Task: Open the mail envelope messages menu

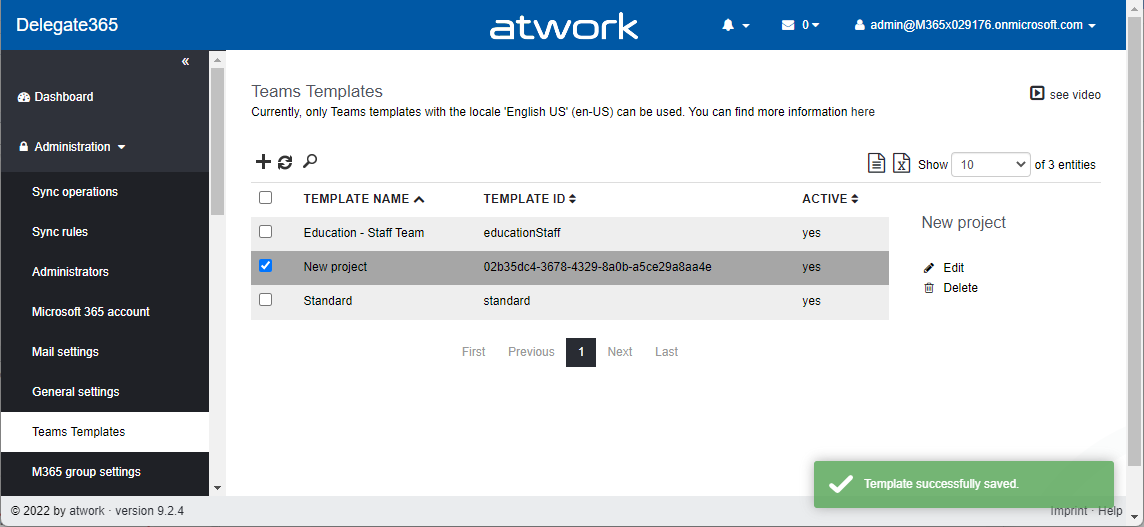Action: [800, 25]
